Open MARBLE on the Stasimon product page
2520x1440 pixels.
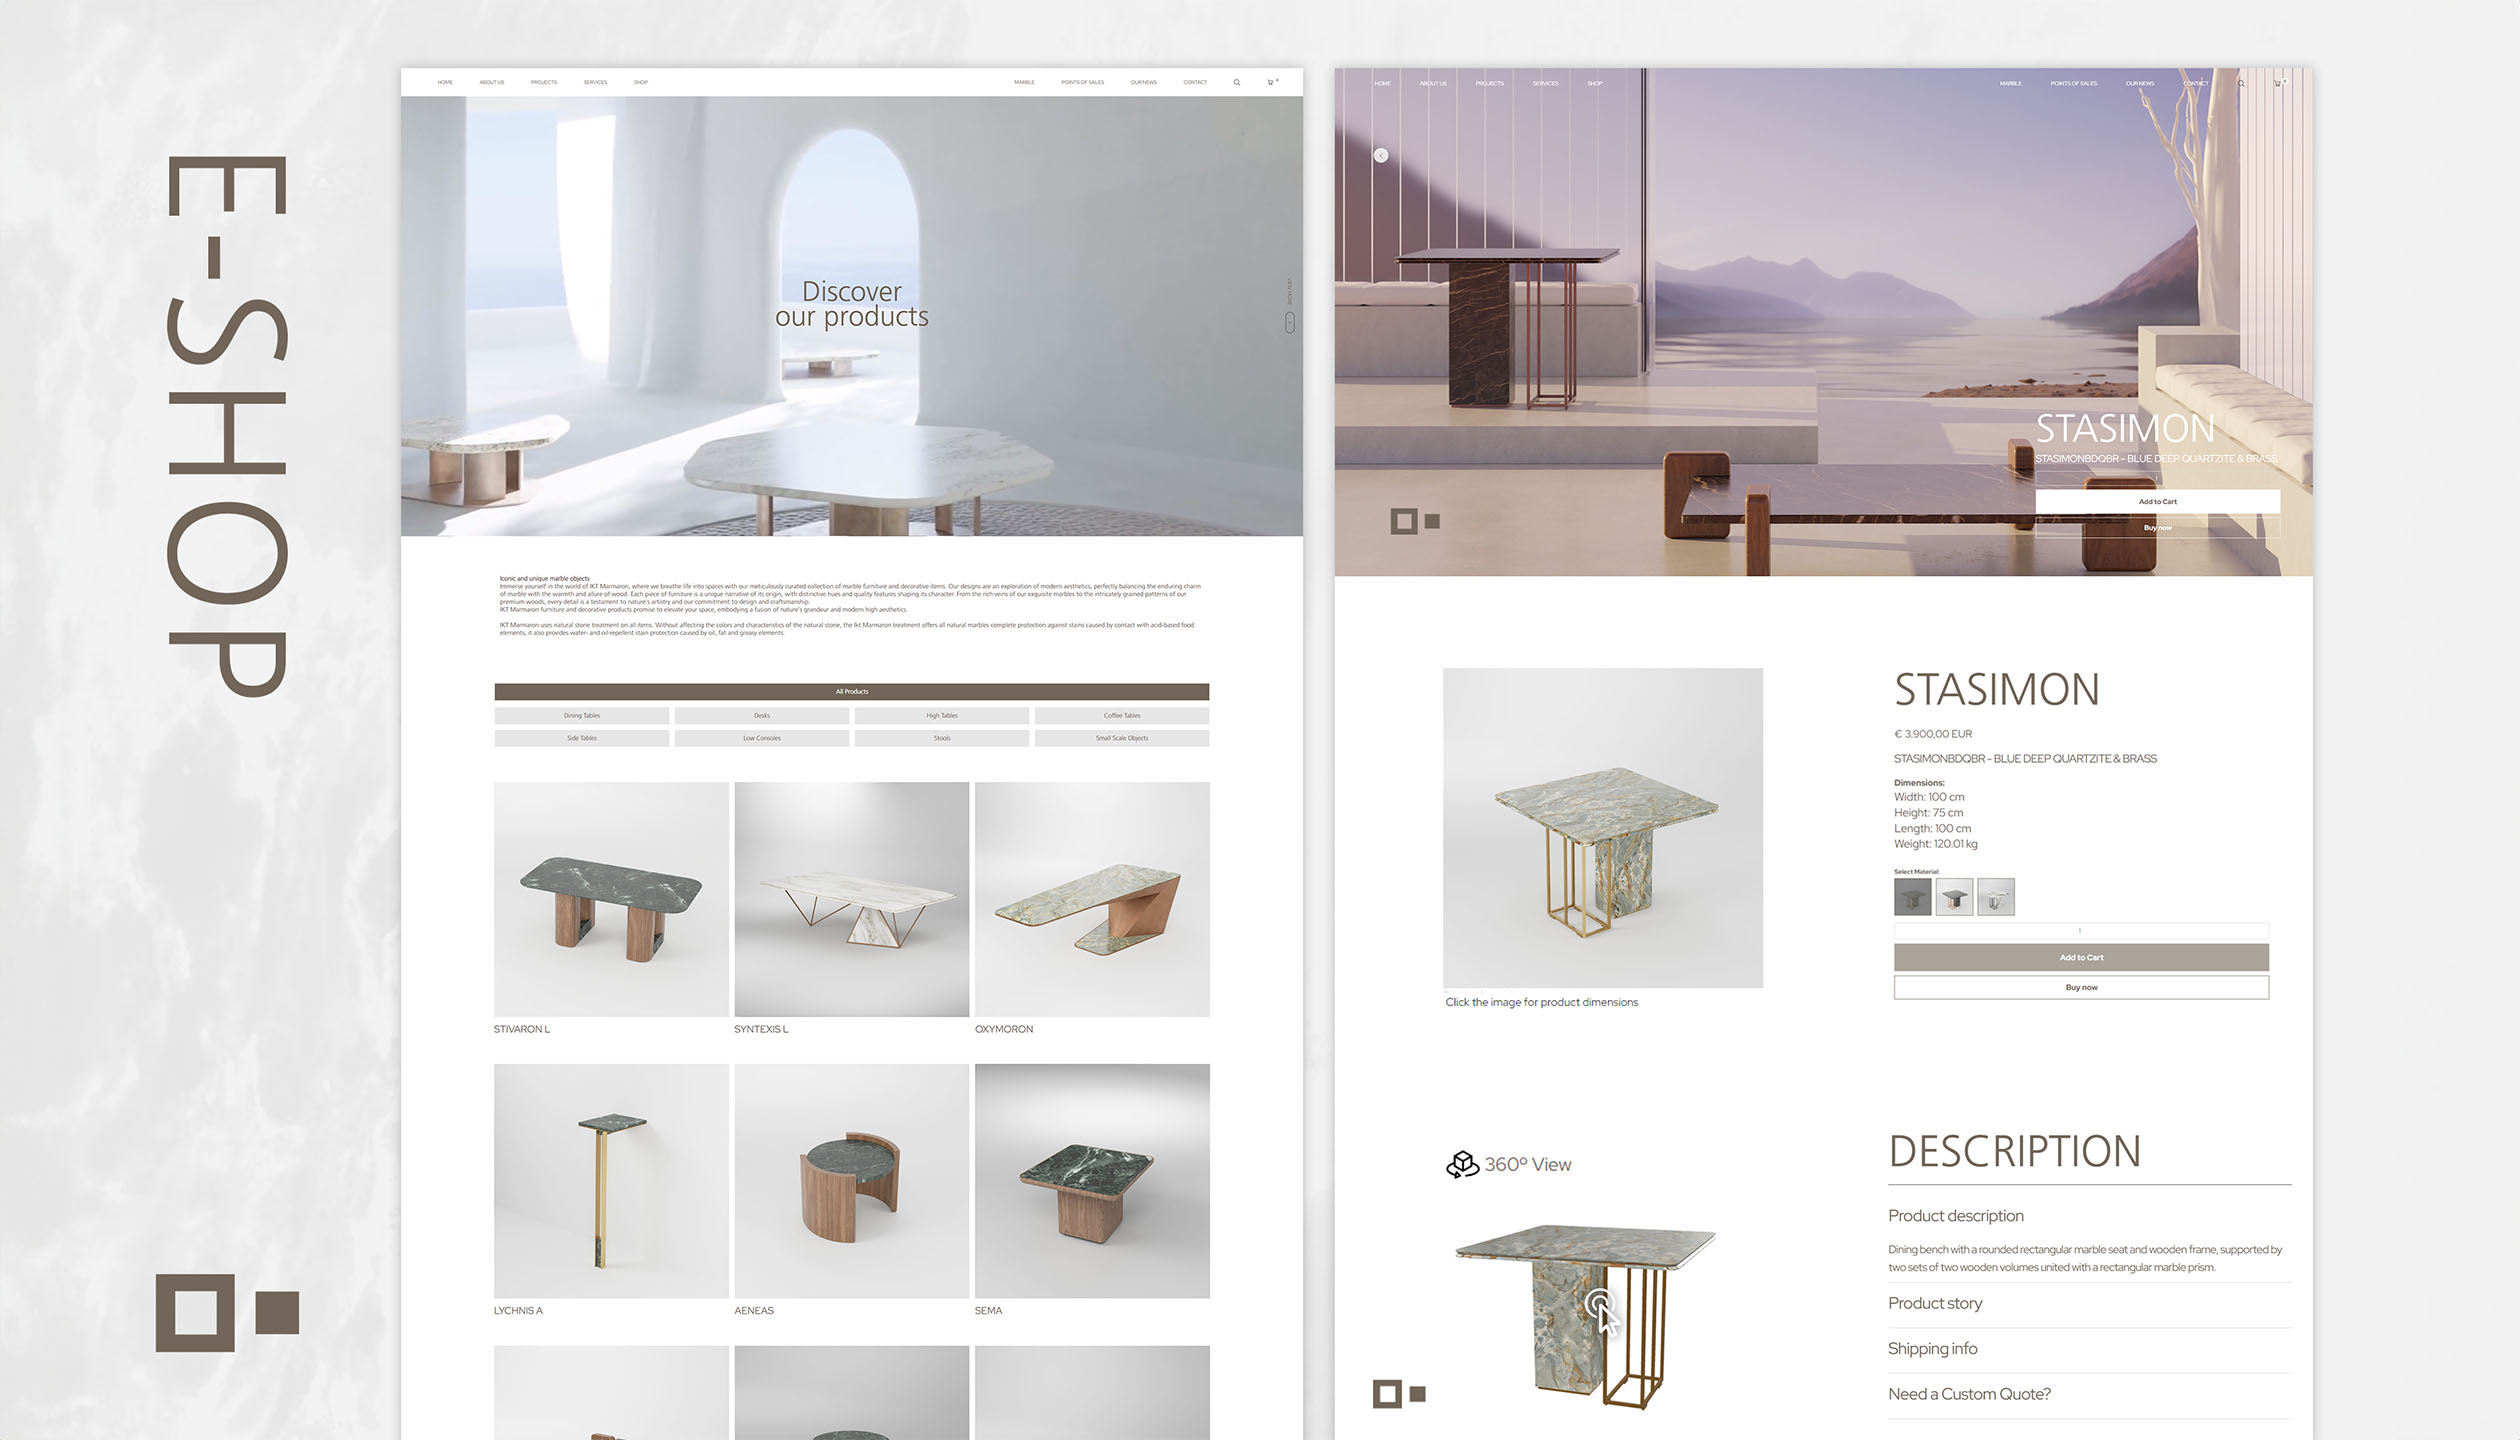tap(2011, 83)
